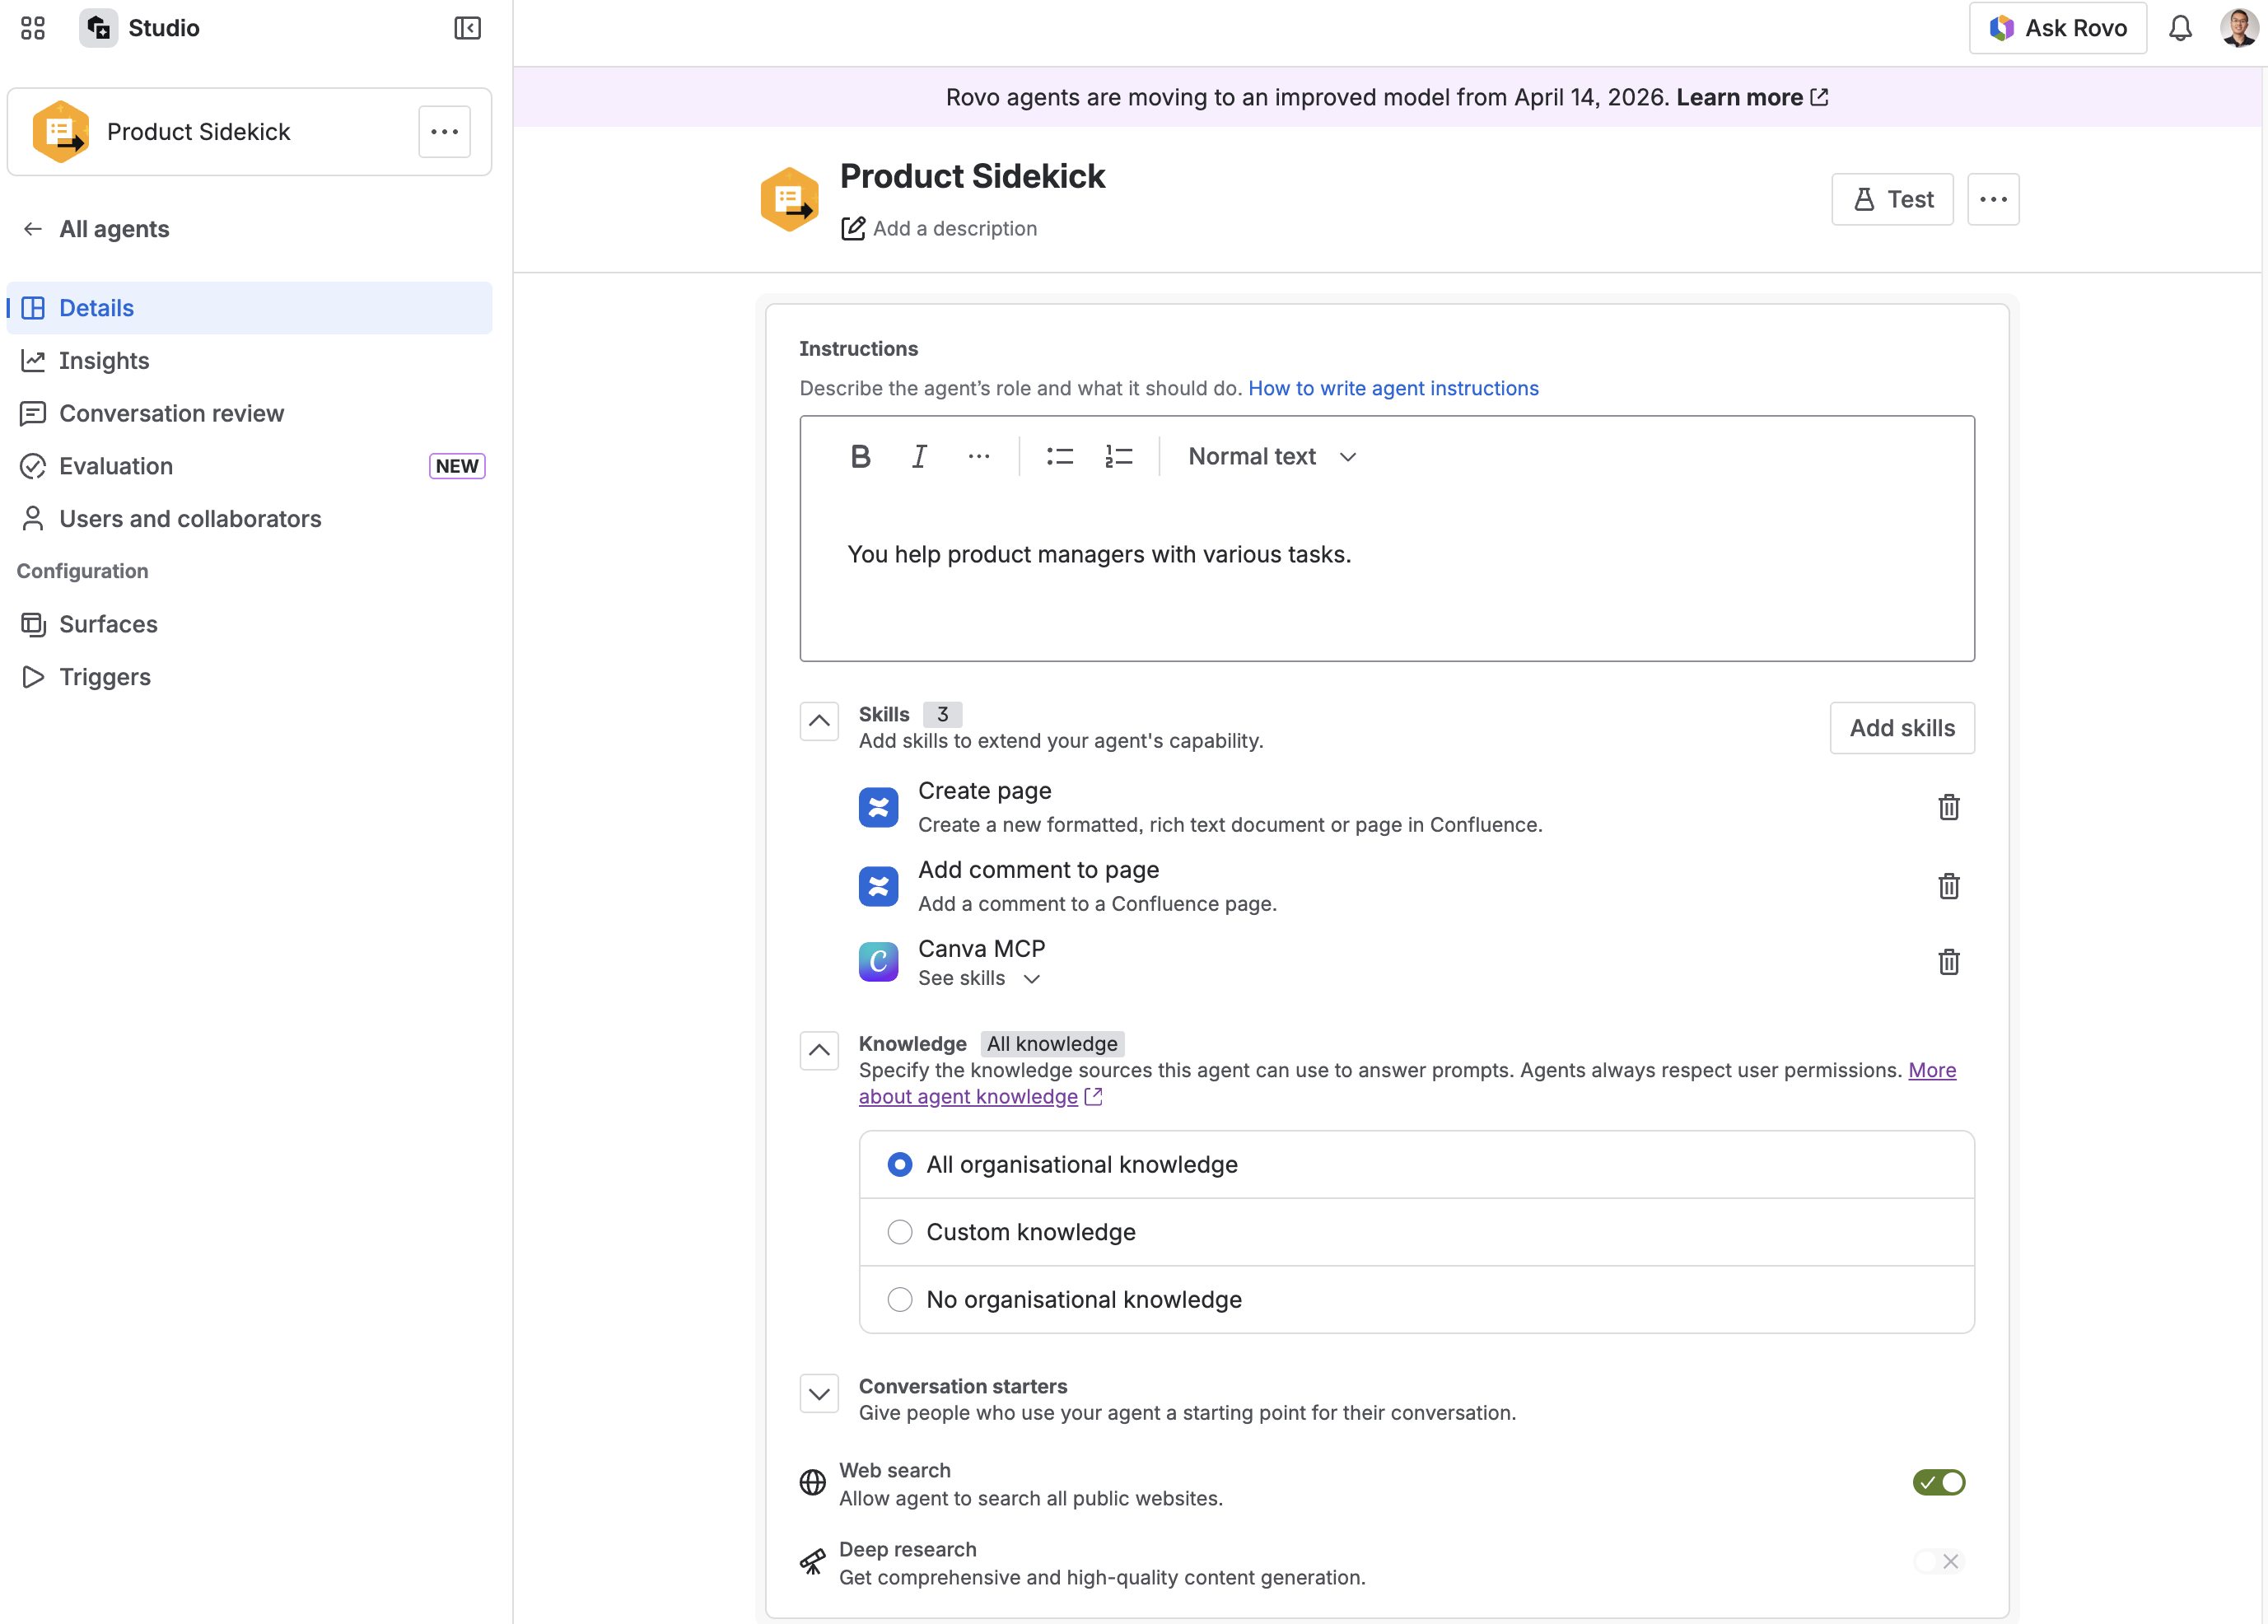Disable the Web search toggle
This screenshot has height=1624, width=2268.
1938,1483
